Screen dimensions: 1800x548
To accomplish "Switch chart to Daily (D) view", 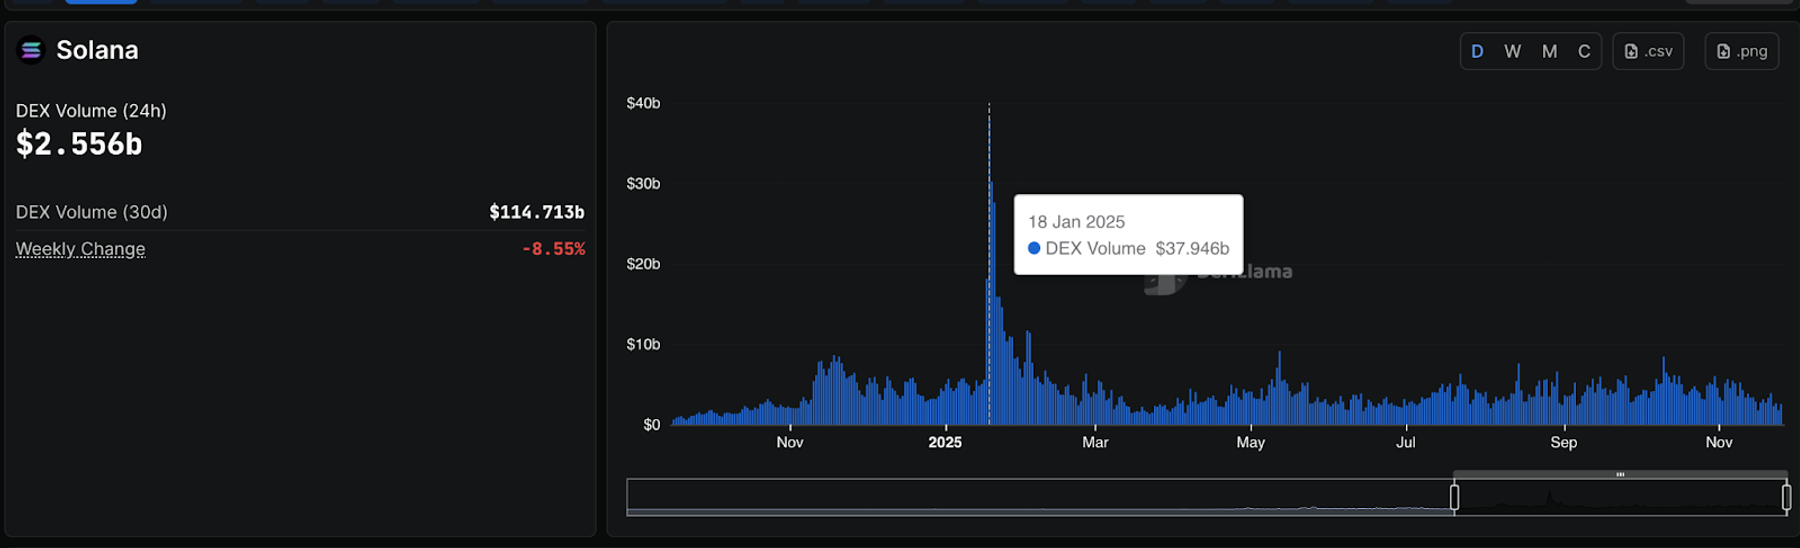I will 1477,51.
